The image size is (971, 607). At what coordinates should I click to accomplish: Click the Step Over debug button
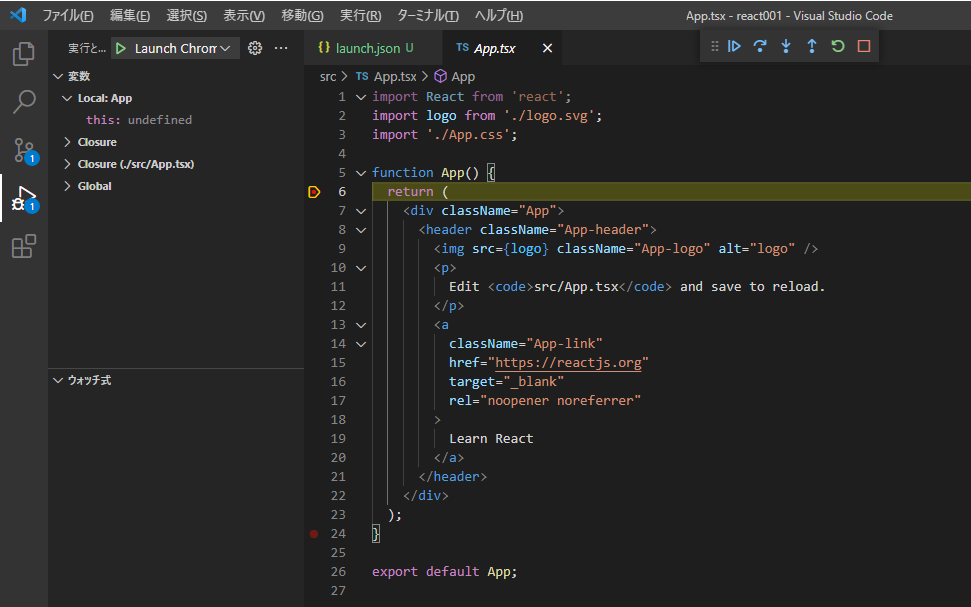coord(761,46)
